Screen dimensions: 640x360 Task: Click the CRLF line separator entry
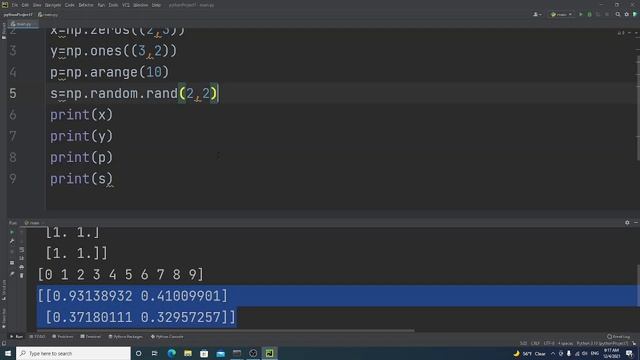[x=535, y=344]
